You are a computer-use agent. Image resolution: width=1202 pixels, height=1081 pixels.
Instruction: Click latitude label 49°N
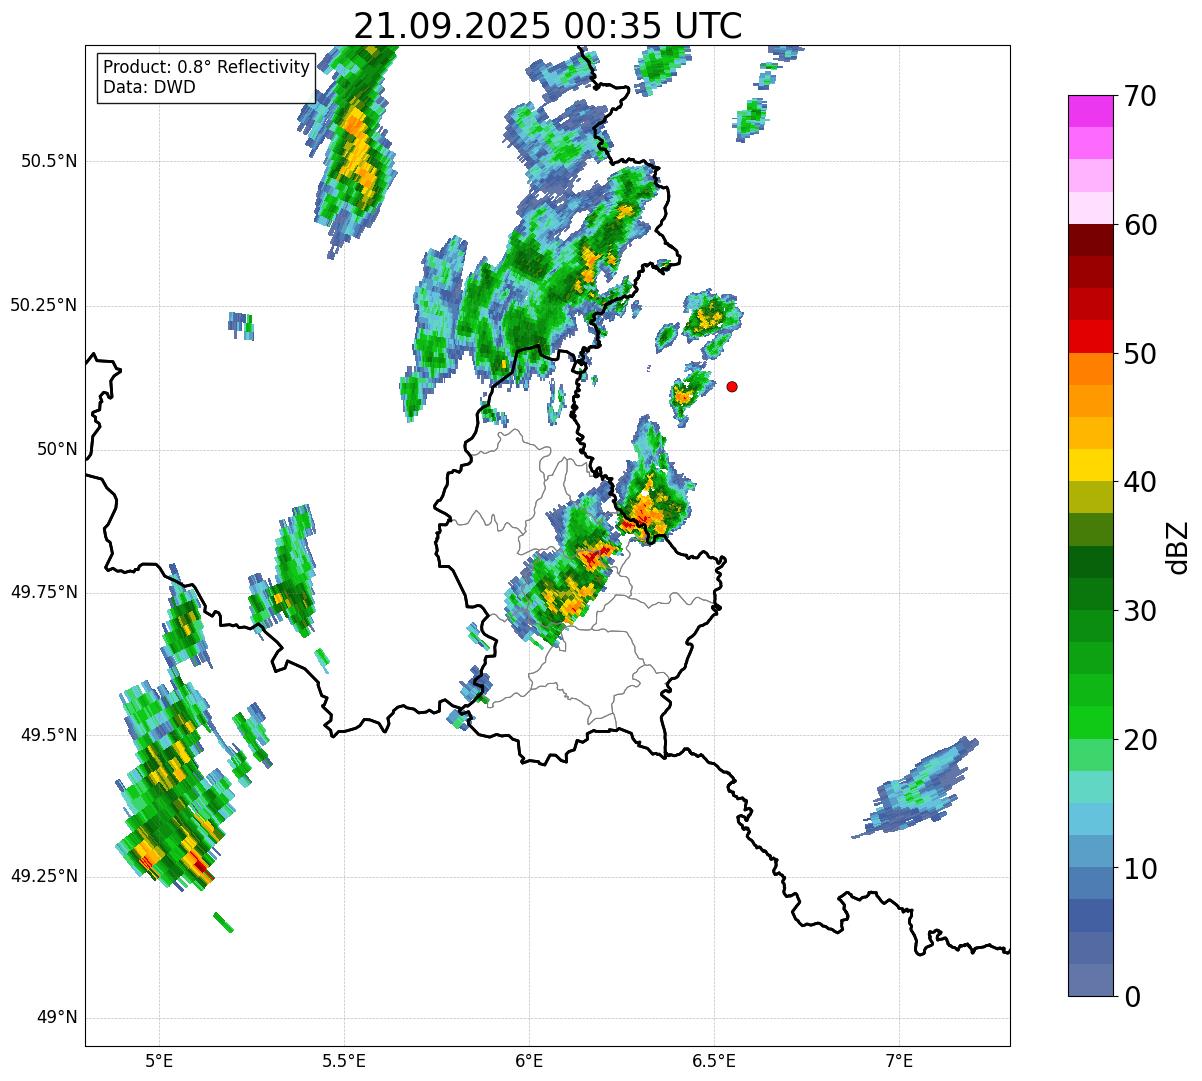coord(57,1018)
